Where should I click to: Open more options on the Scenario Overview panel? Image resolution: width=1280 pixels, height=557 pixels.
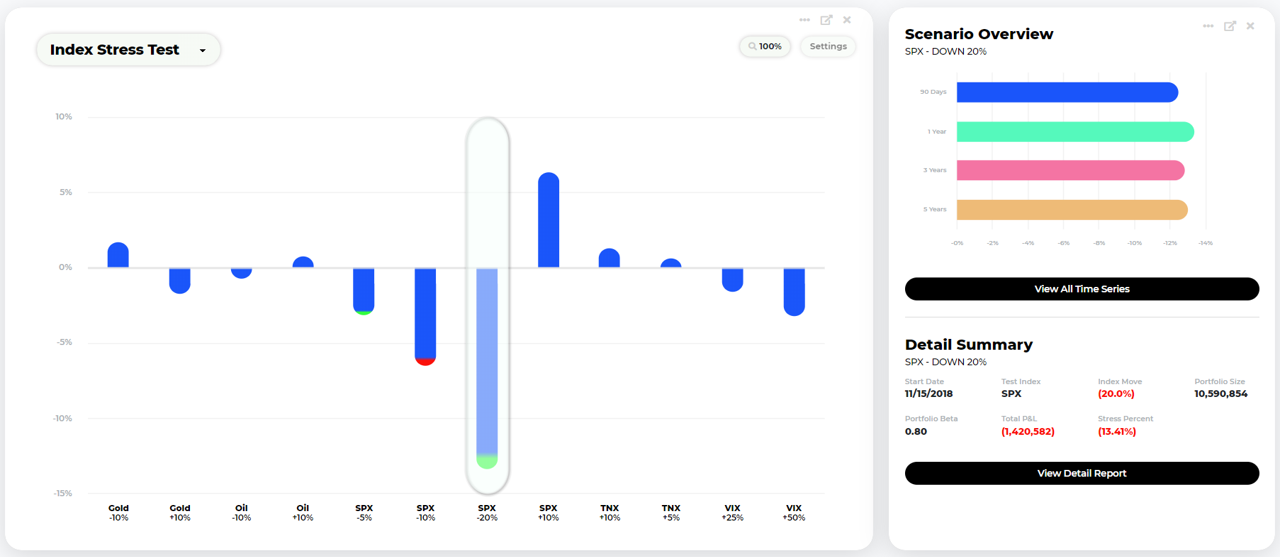coord(1208,26)
